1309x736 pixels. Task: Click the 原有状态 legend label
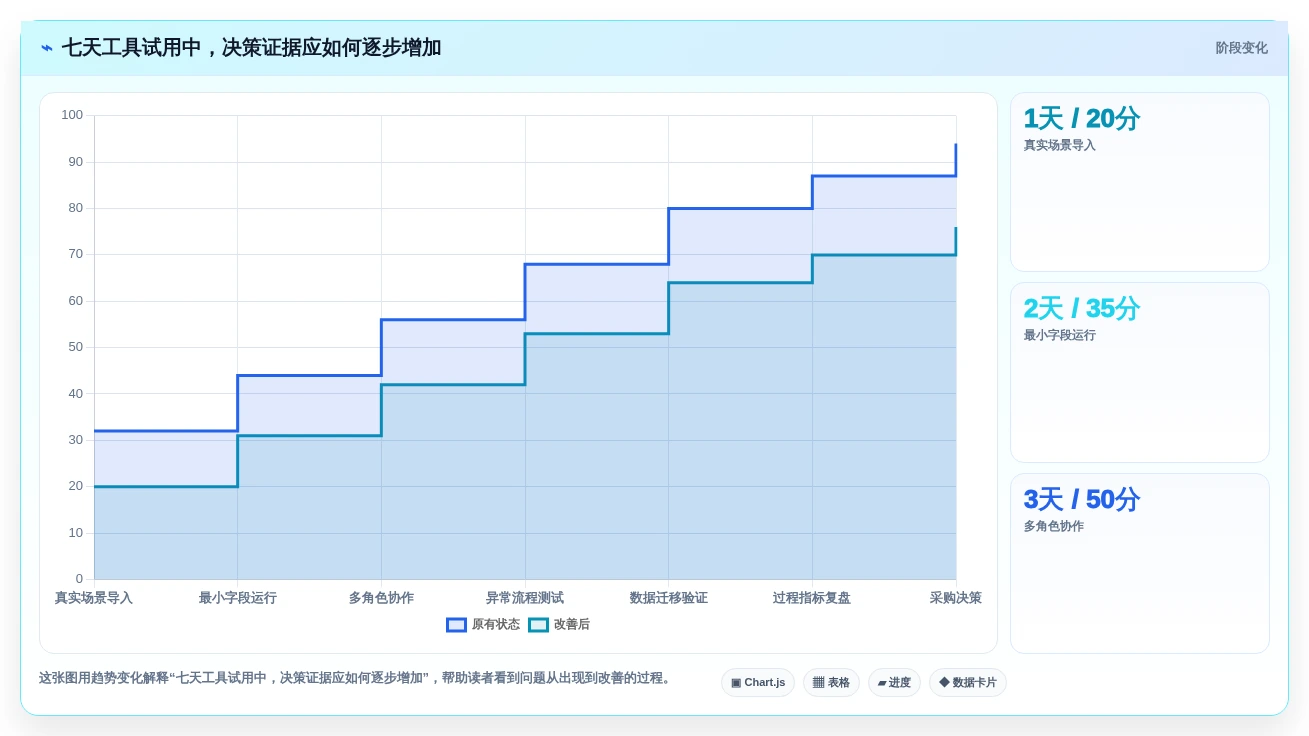click(x=496, y=625)
